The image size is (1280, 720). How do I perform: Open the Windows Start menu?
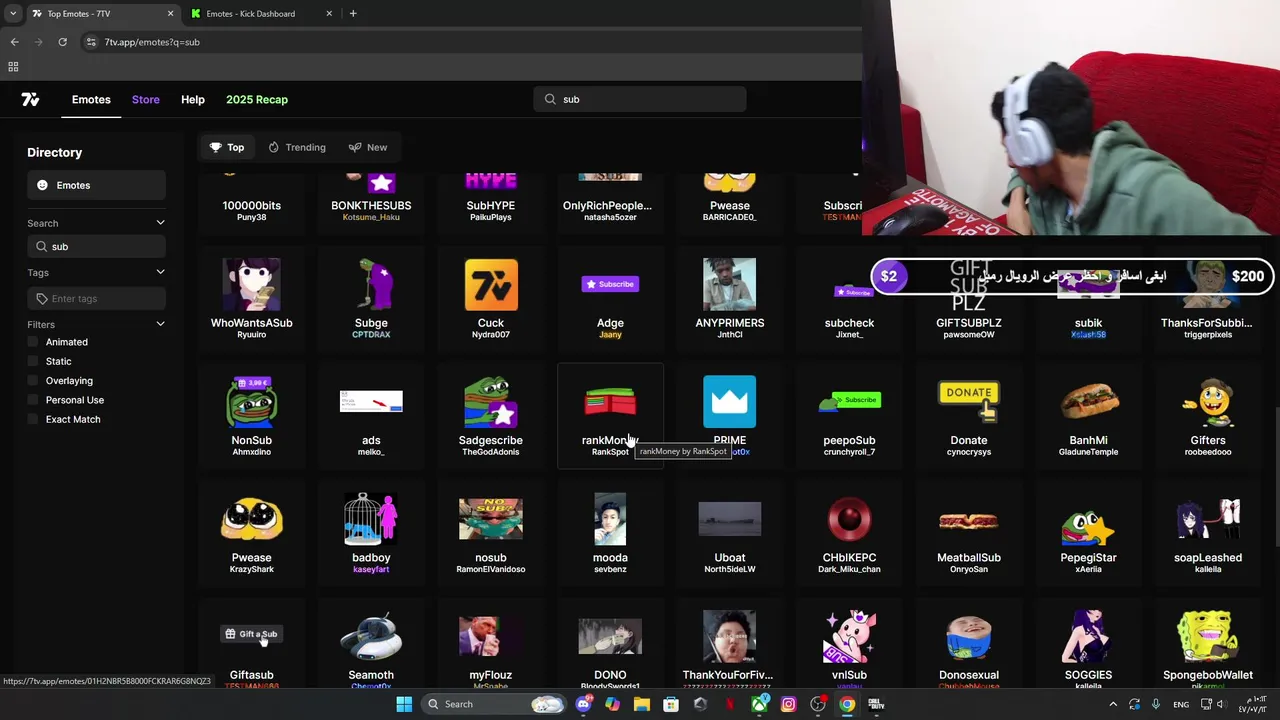pos(404,704)
